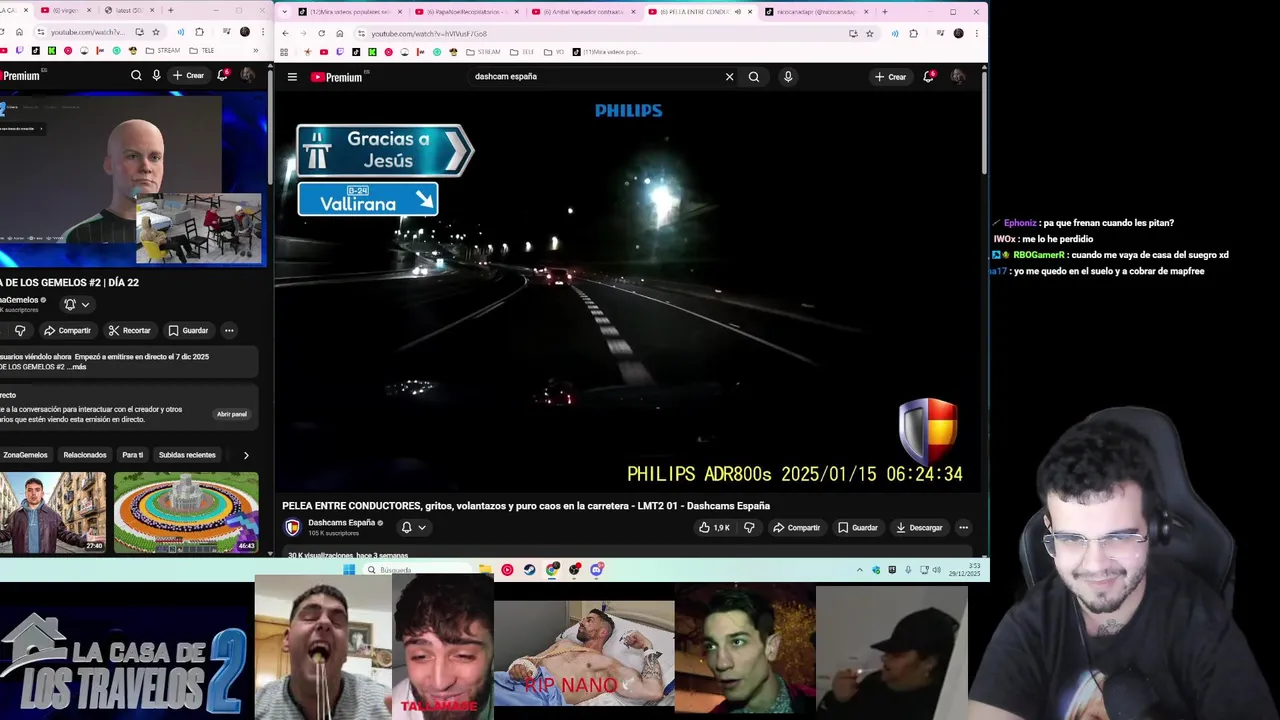
Task: Open TELE bookmarks folder in right browser
Action: [522, 52]
